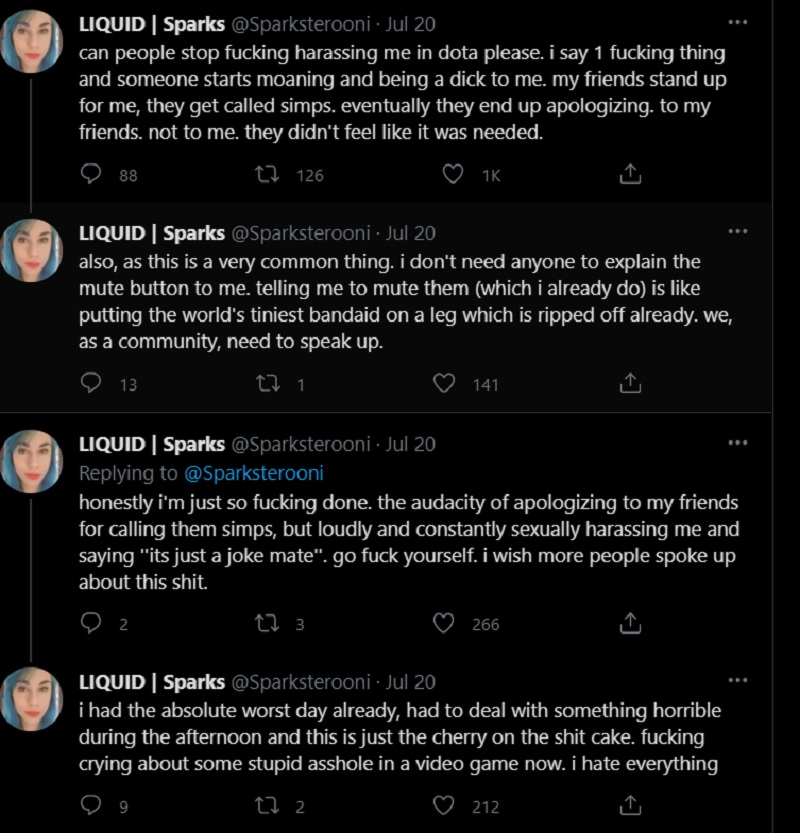This screenshot has height=833, width=800.
Task: Share the first tweet about dota harassment
Action: coord(630,174)
